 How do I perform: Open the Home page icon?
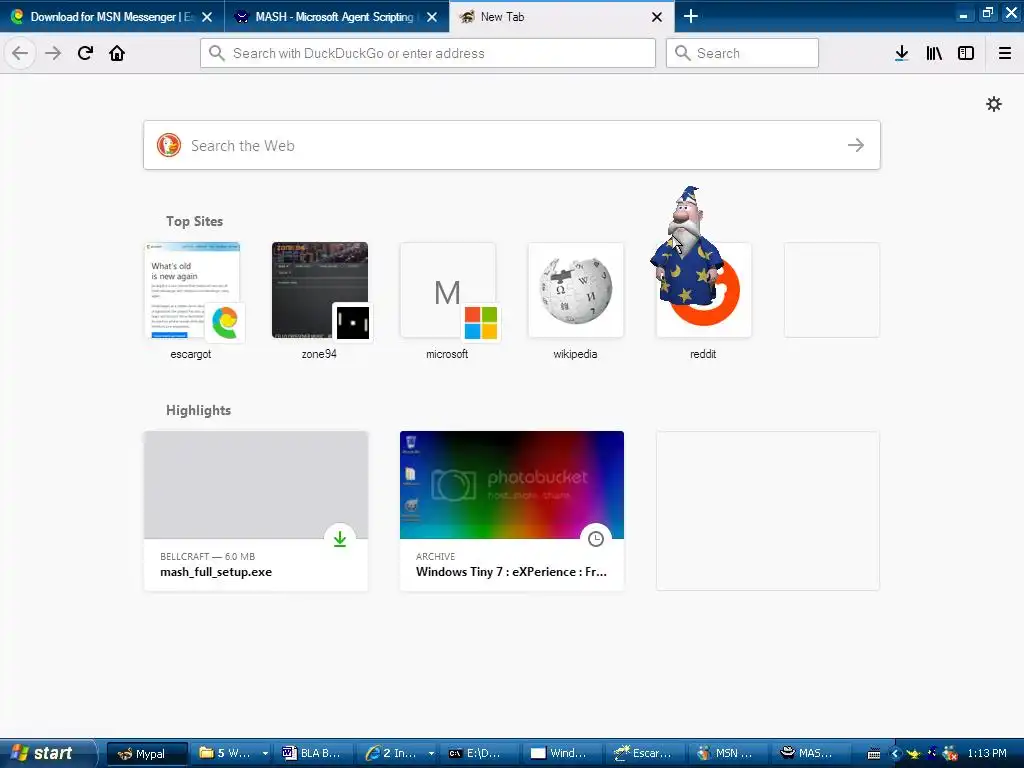point(117,53)
